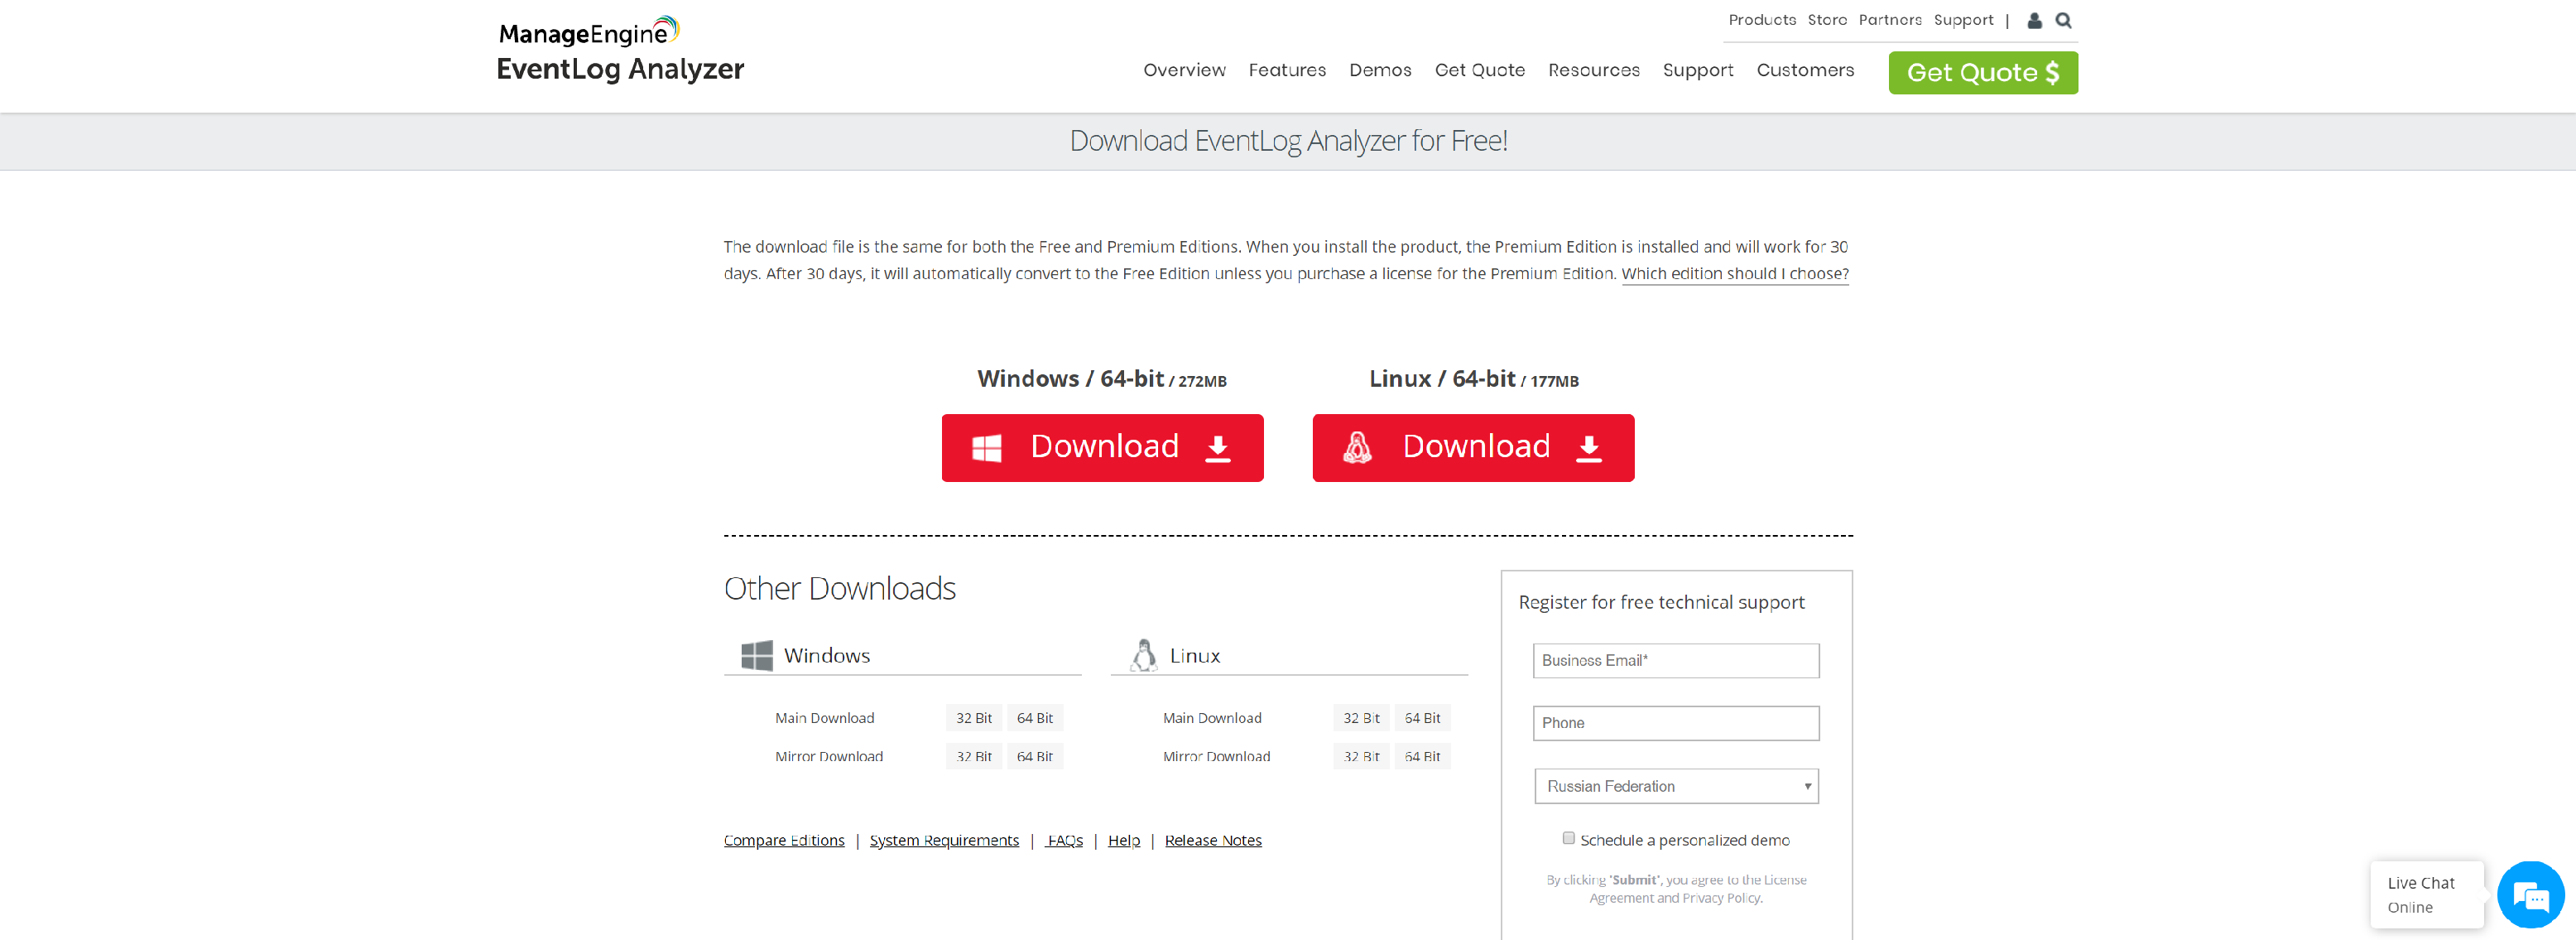The width and height of the screenshot is (2576, 940).
Task: Open the Help link
Action: 1123,840
